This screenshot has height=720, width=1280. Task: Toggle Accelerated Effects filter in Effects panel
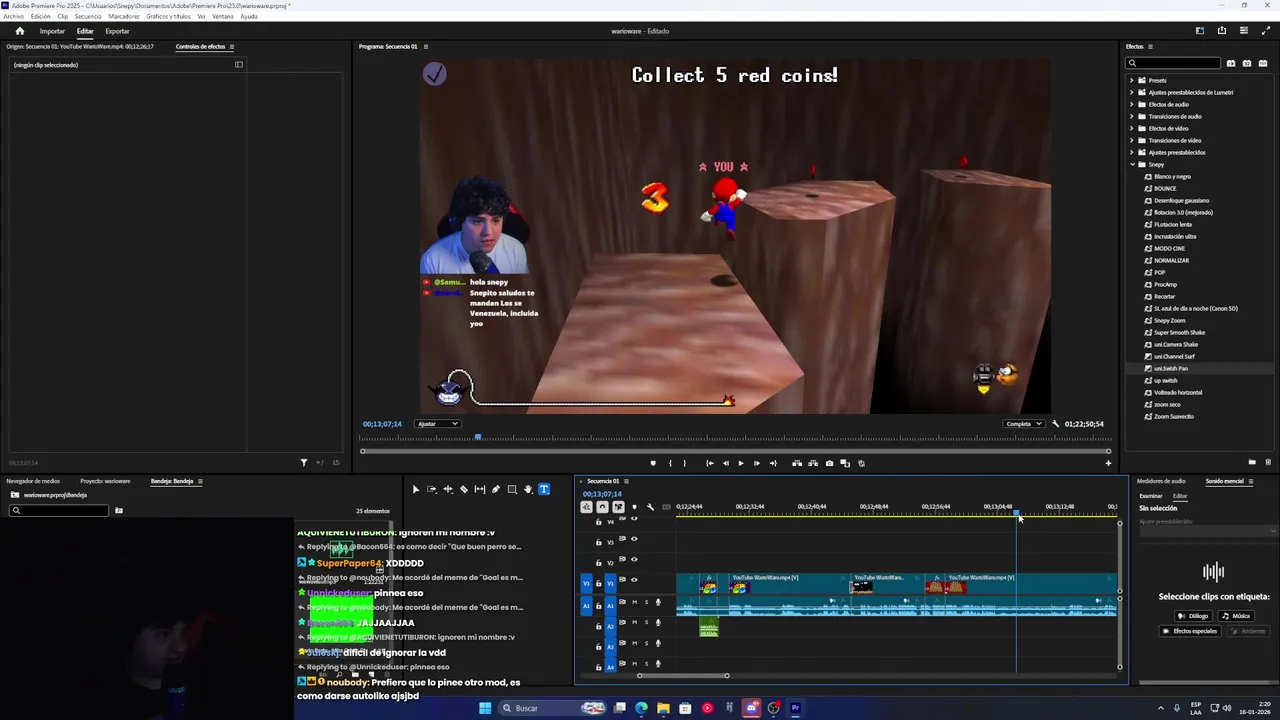pos(1231,63)
